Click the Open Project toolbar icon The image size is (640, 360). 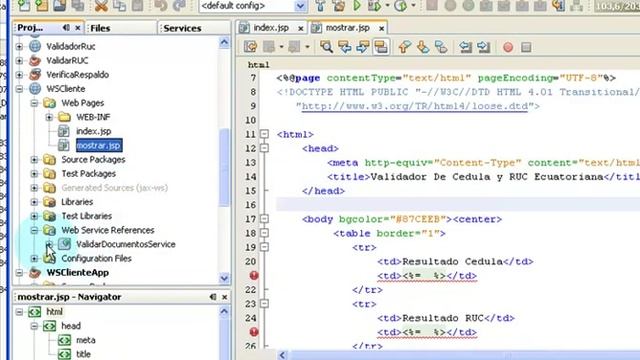coord(60,5)
